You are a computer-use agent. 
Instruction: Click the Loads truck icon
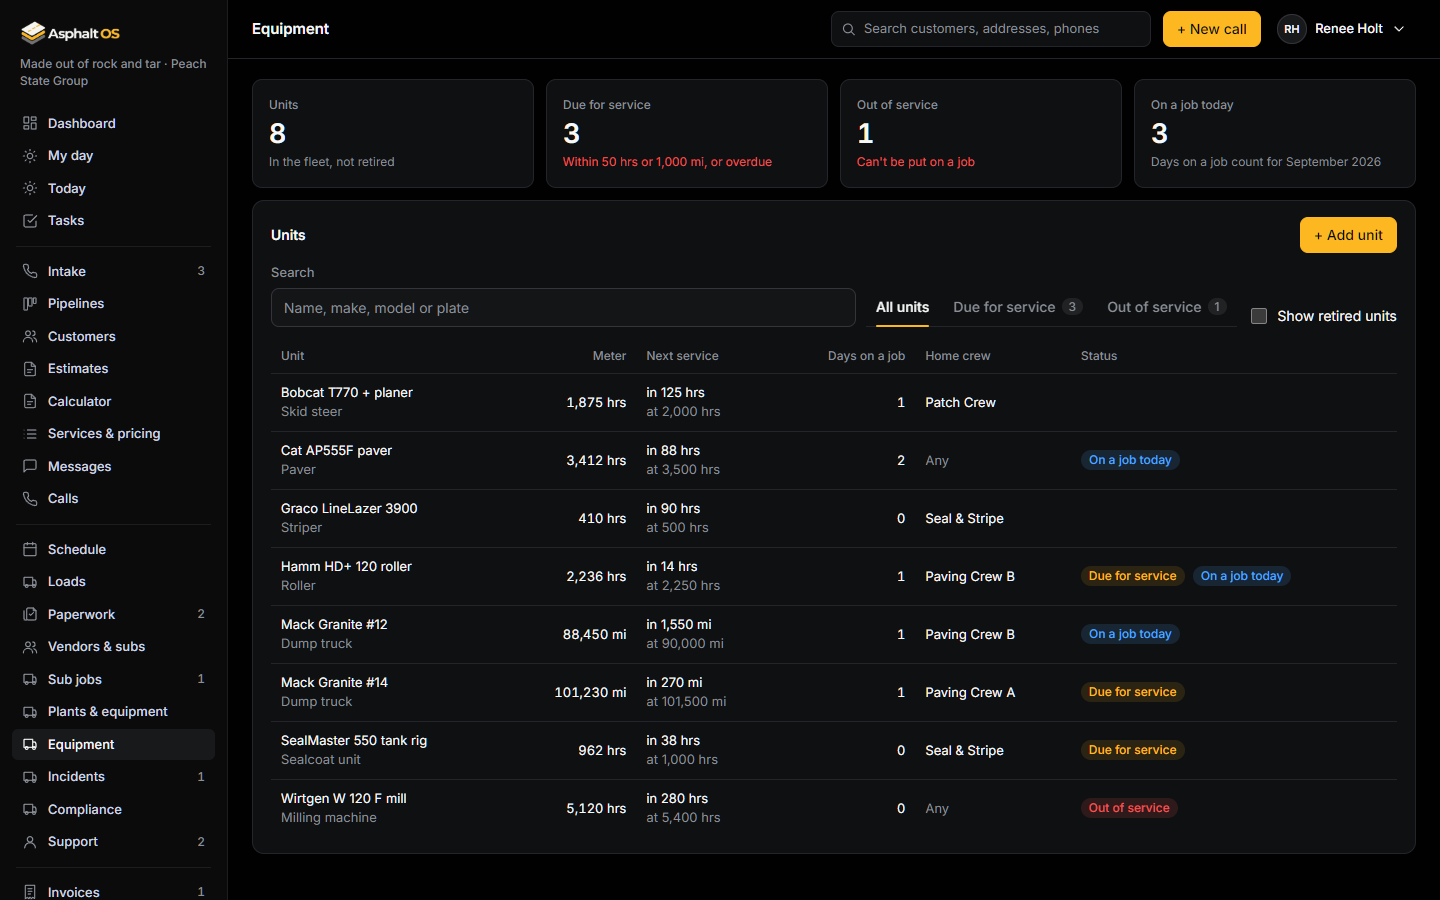(x=30, y=582)
